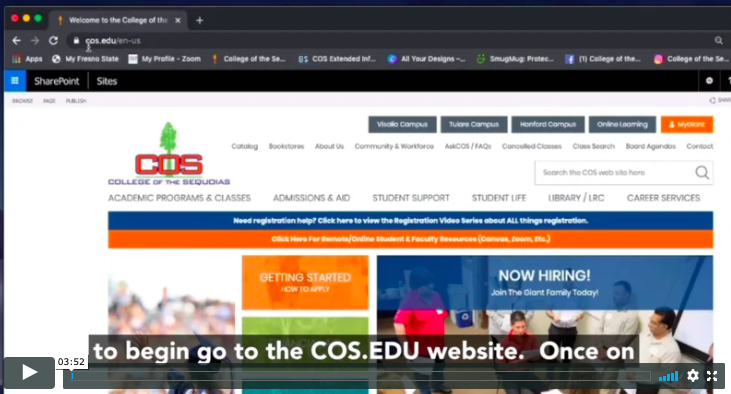The height and width of the screenshot is (394, 731).
Task: Open the SharePoint app launcher waffle
Action: 15,81
